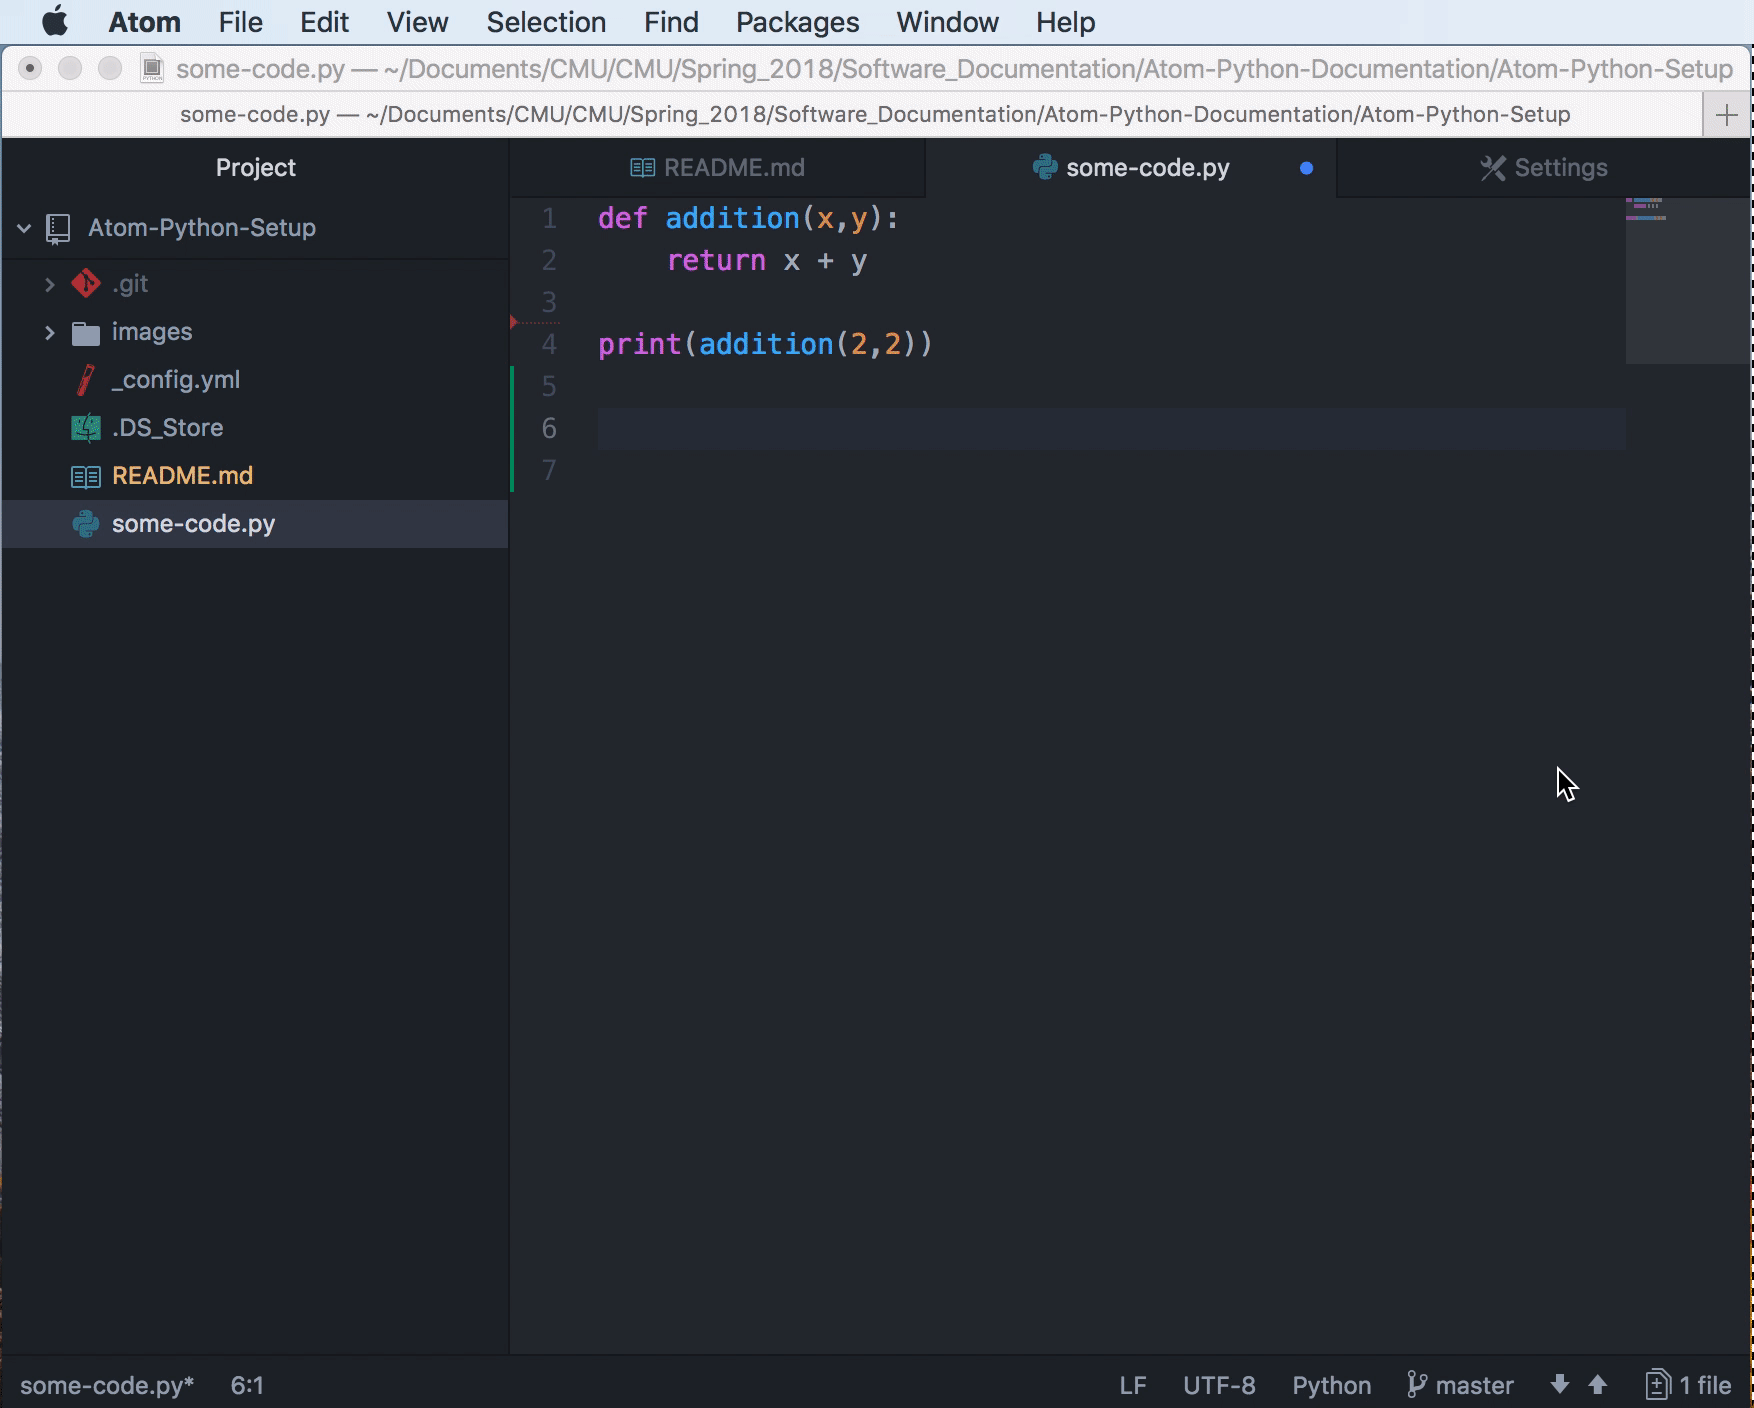Click the git push up-arrow icon
1754x1408 pixels.
pos(1598,1385)
